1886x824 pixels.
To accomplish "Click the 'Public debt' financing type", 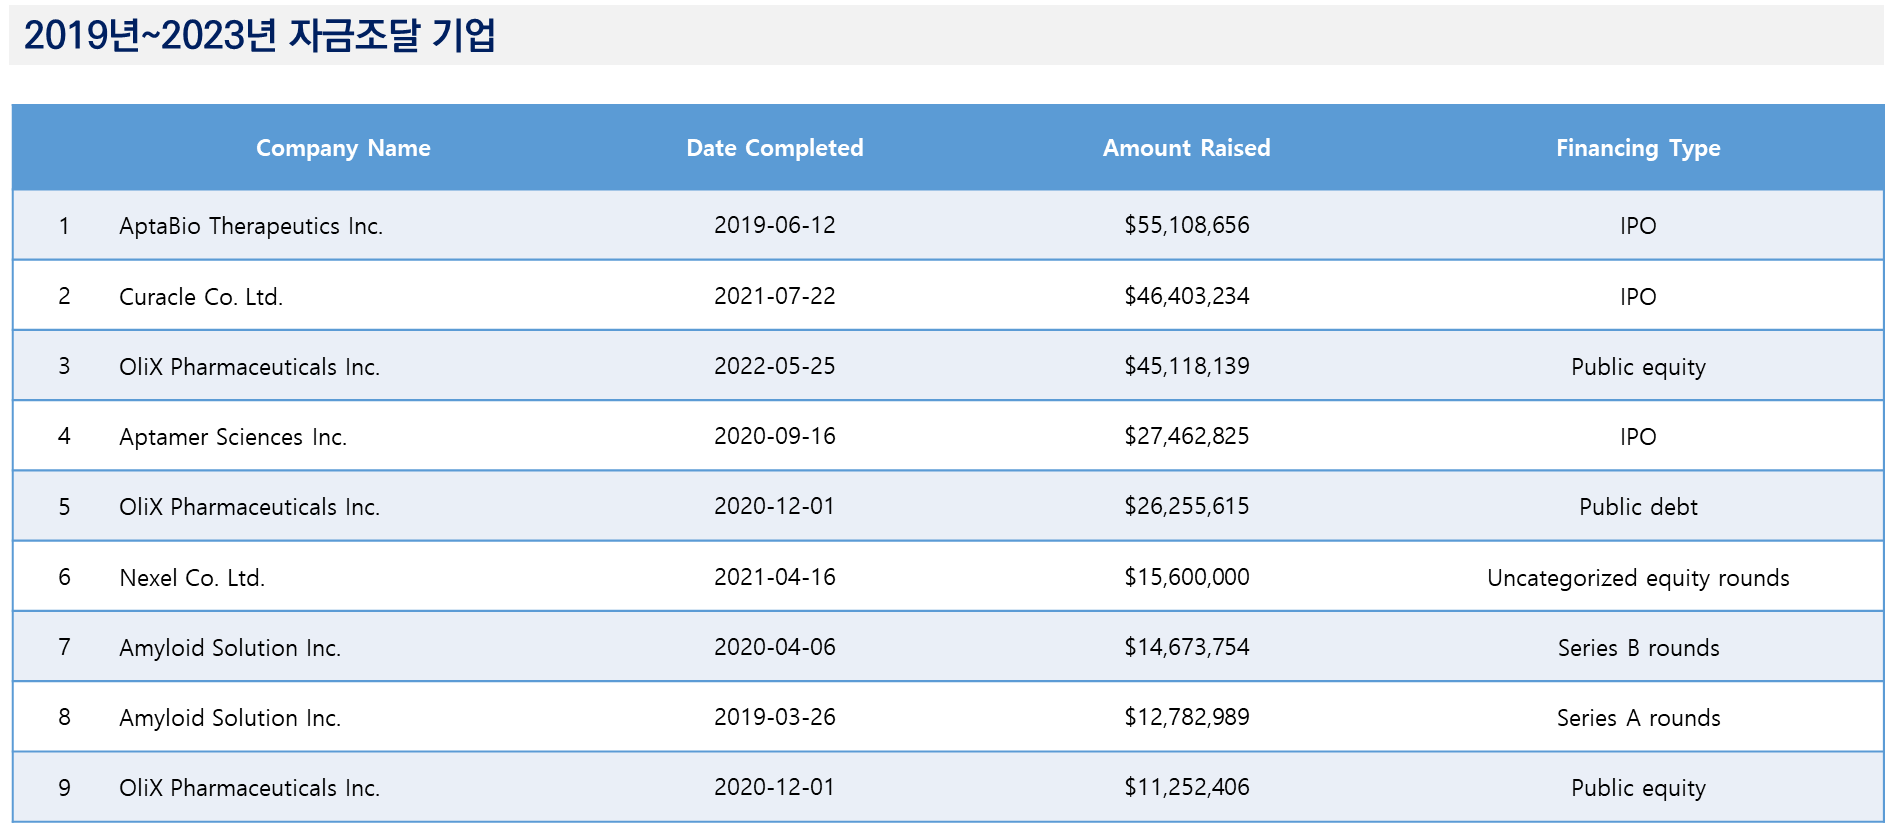I will (x=1638, y=507).
